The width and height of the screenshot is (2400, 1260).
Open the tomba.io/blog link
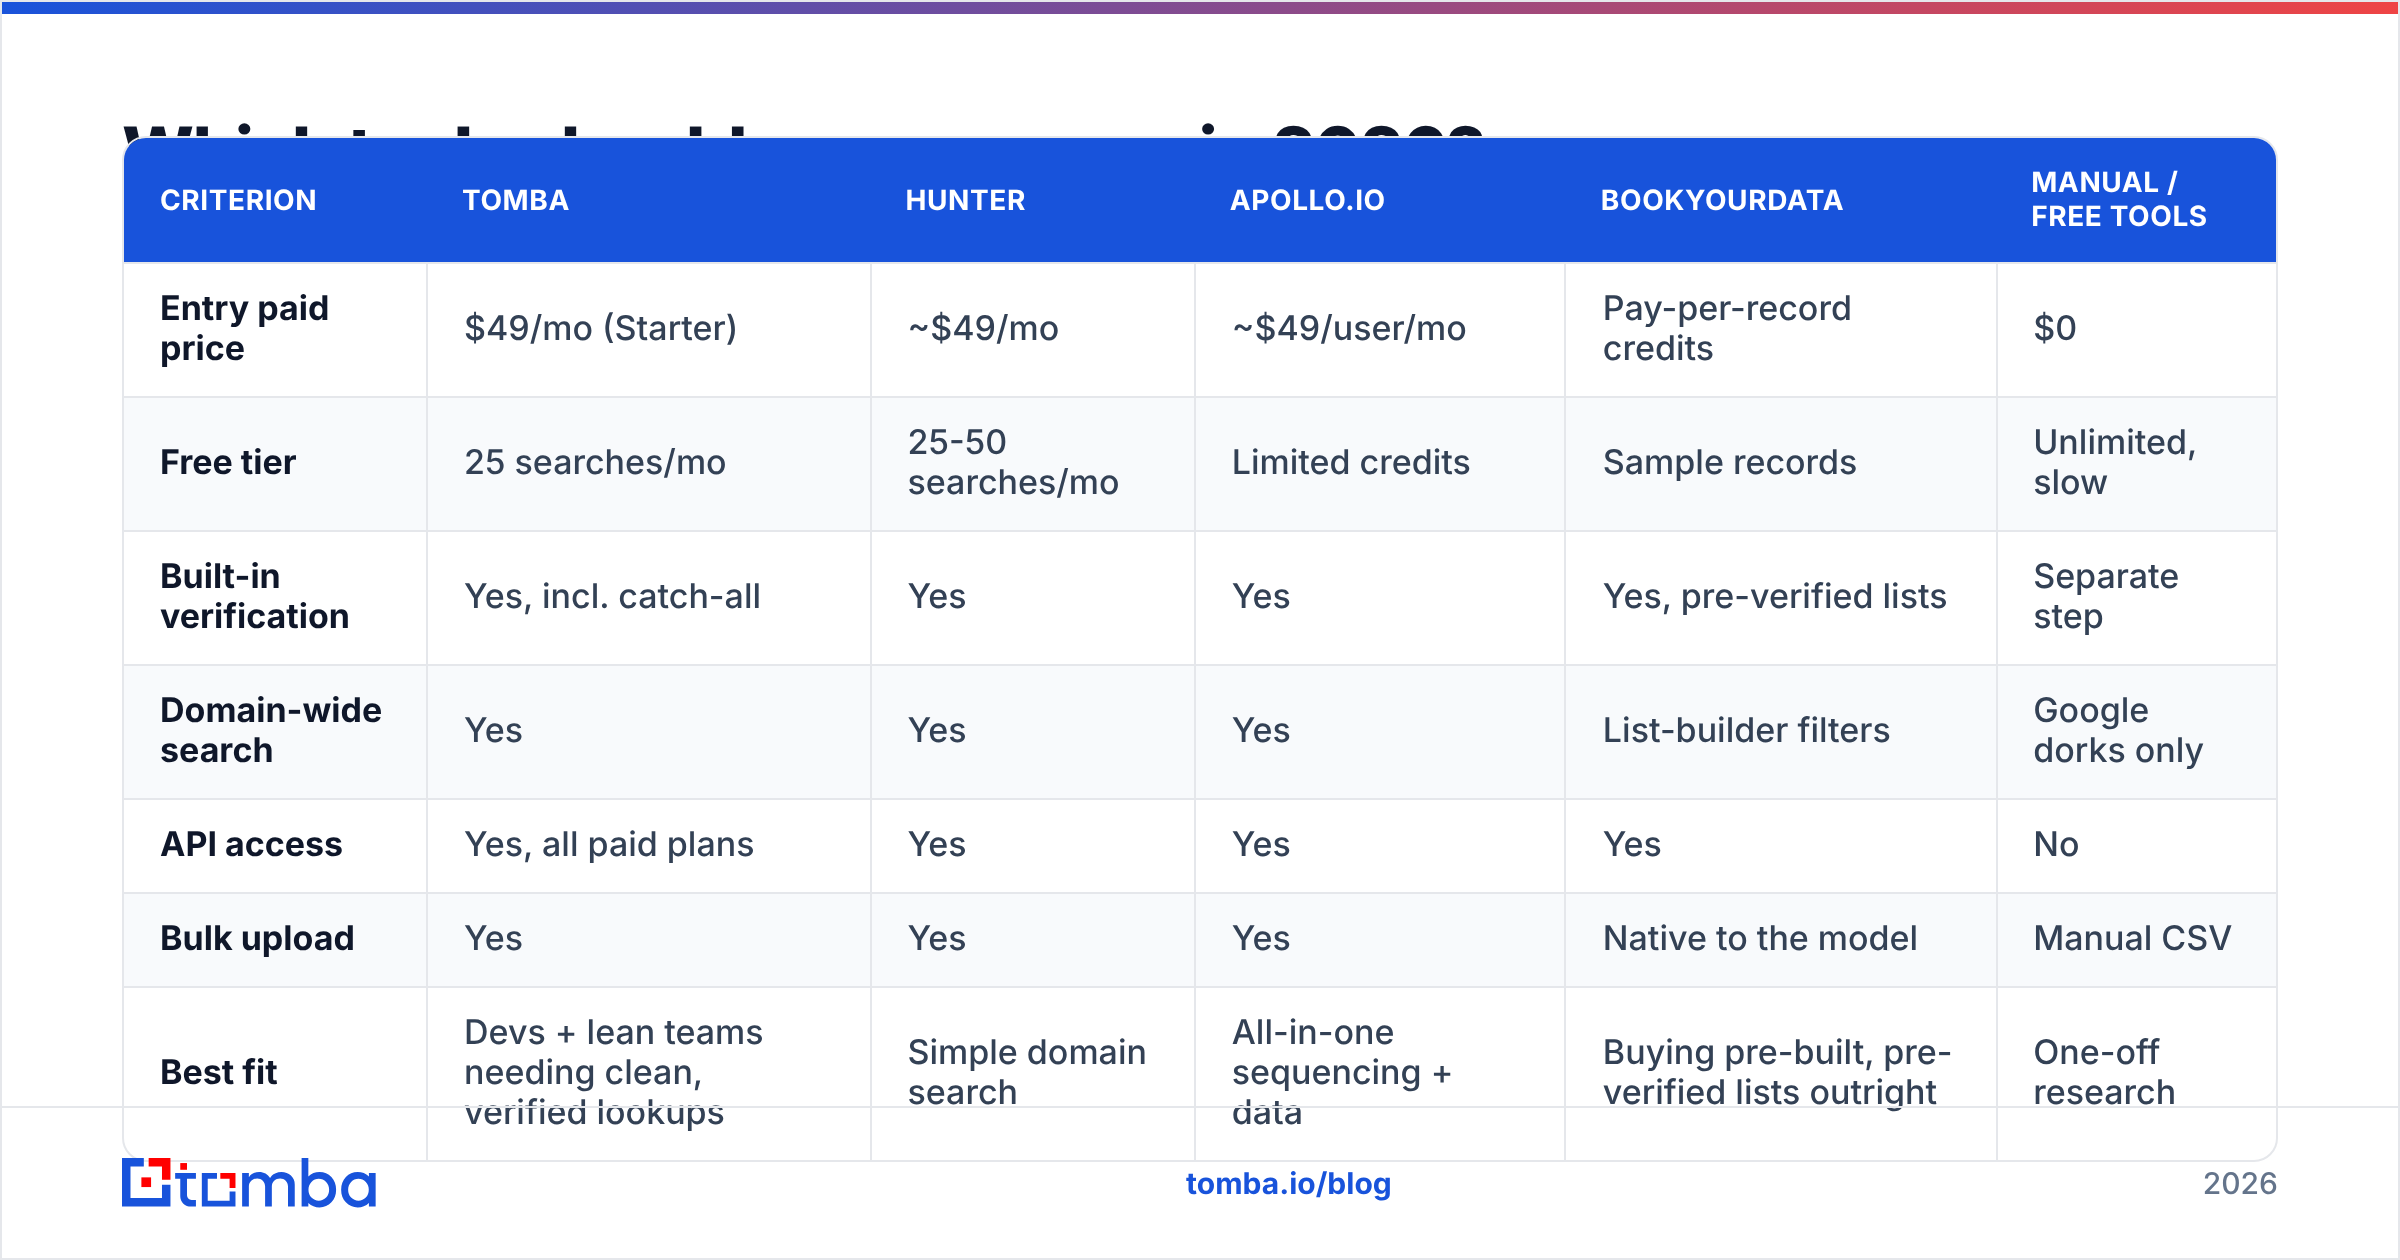pyautogui.click(x=1288, y=1184)
